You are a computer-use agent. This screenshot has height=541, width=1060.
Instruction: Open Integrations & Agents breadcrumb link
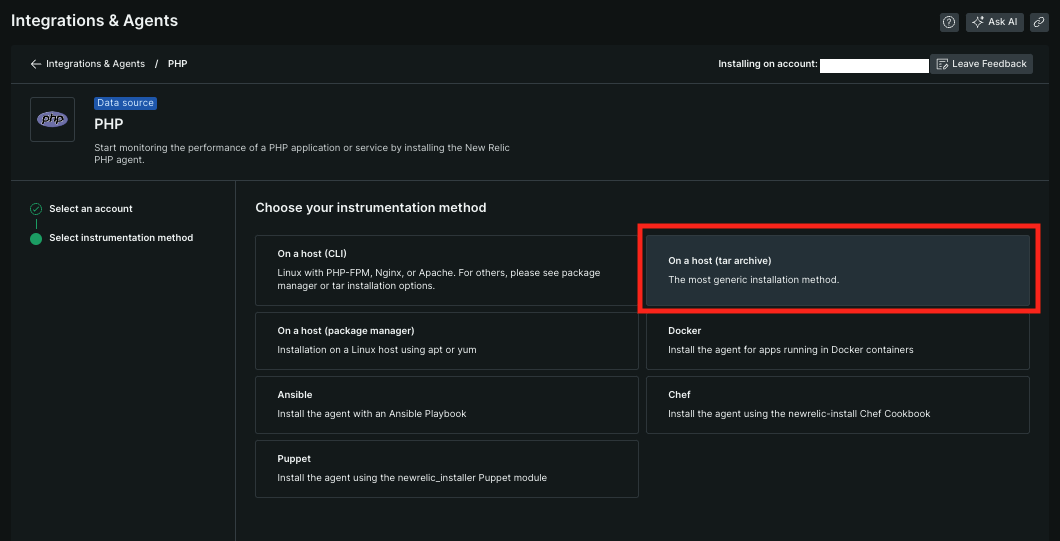(x=95, y=64)
